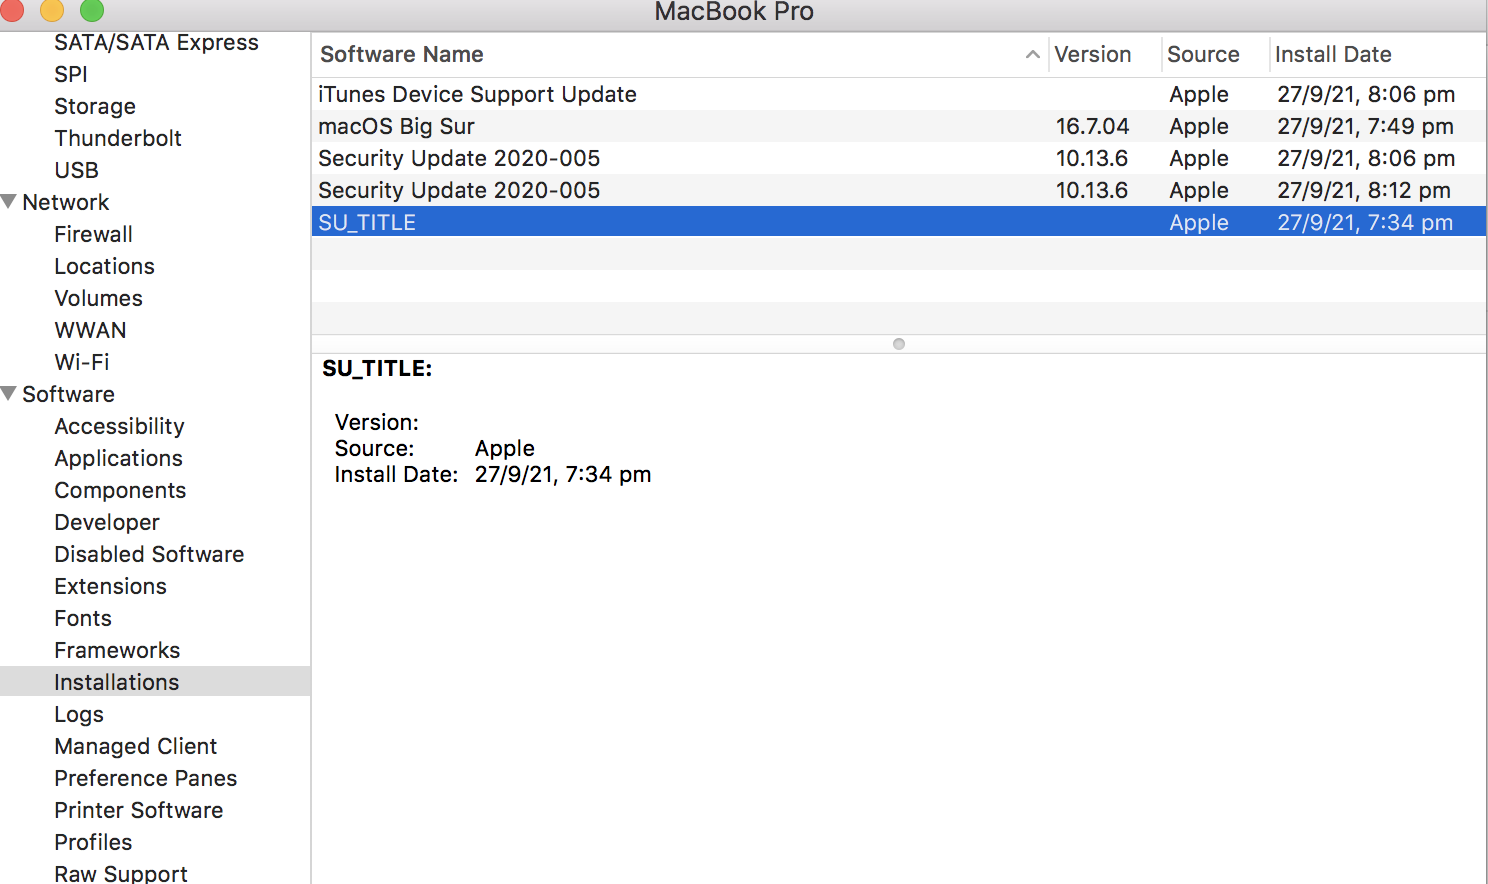The image size is (1488, 884).
Task: Open Extensions under Software
Action: (110, 586)
